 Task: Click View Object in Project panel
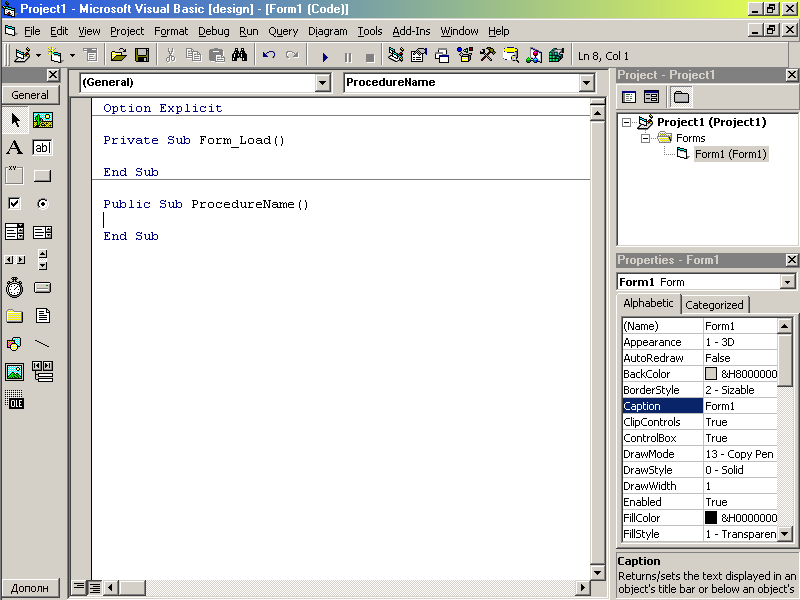(652, 97)
